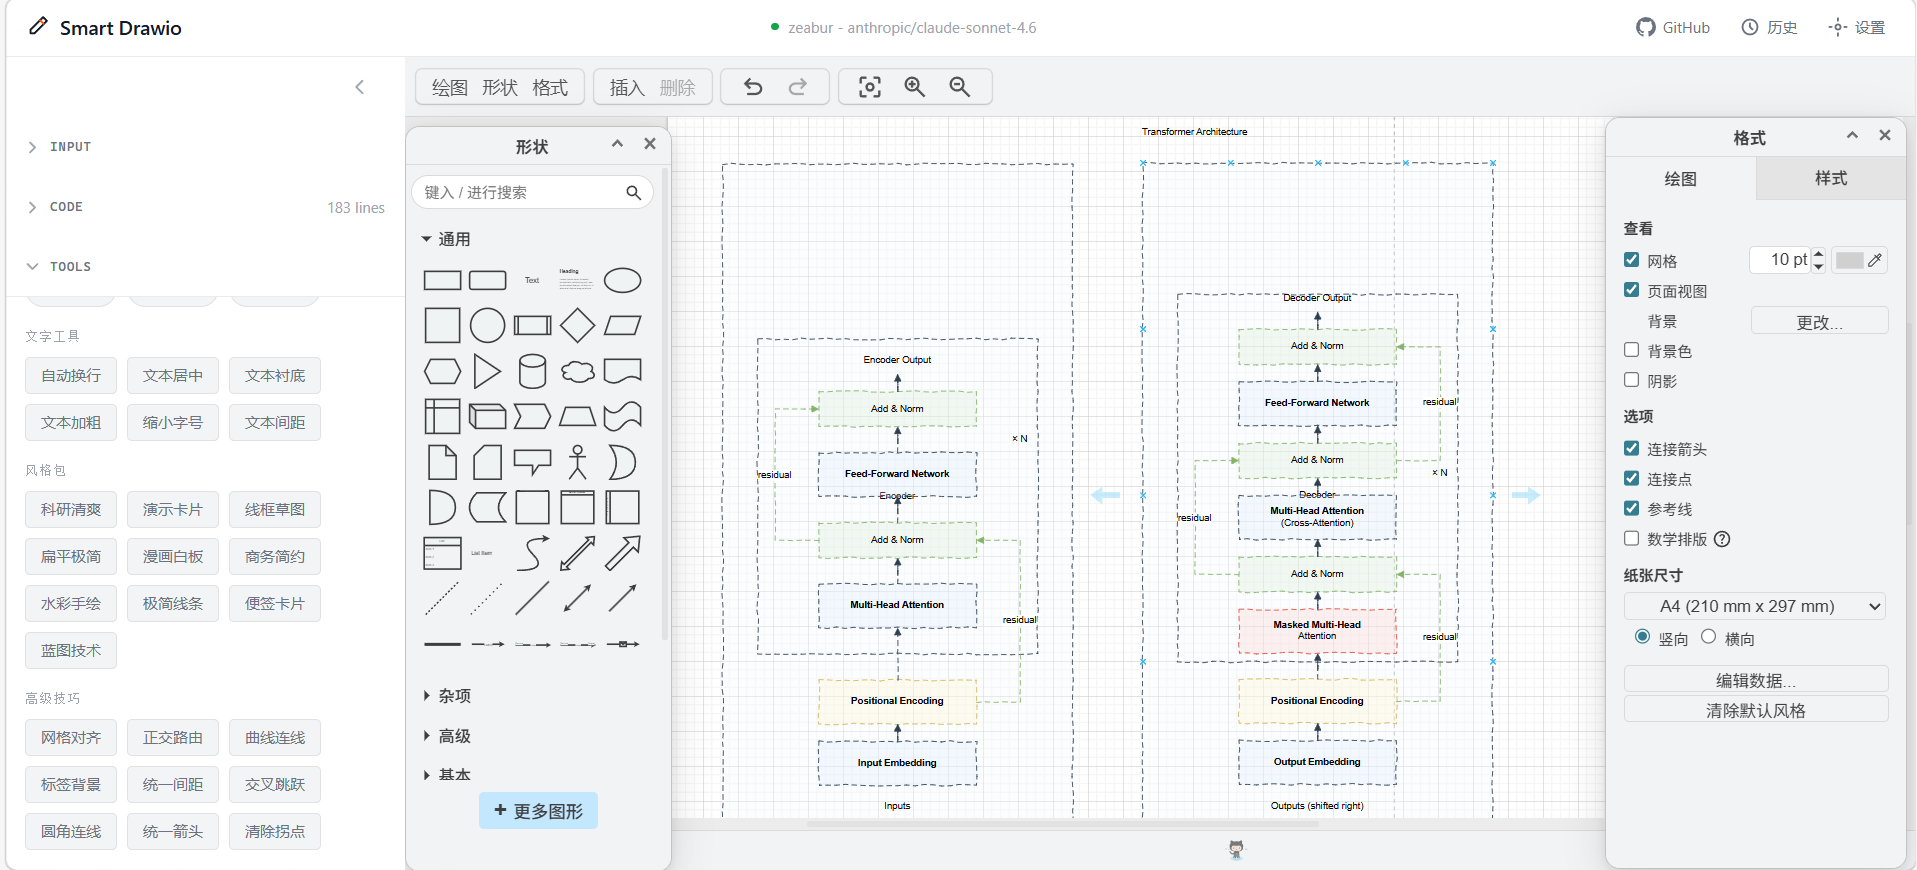Click the fit-page zoom icon
The width and height of the screenshot is (1917, 870).
click(x=870, y=87)
